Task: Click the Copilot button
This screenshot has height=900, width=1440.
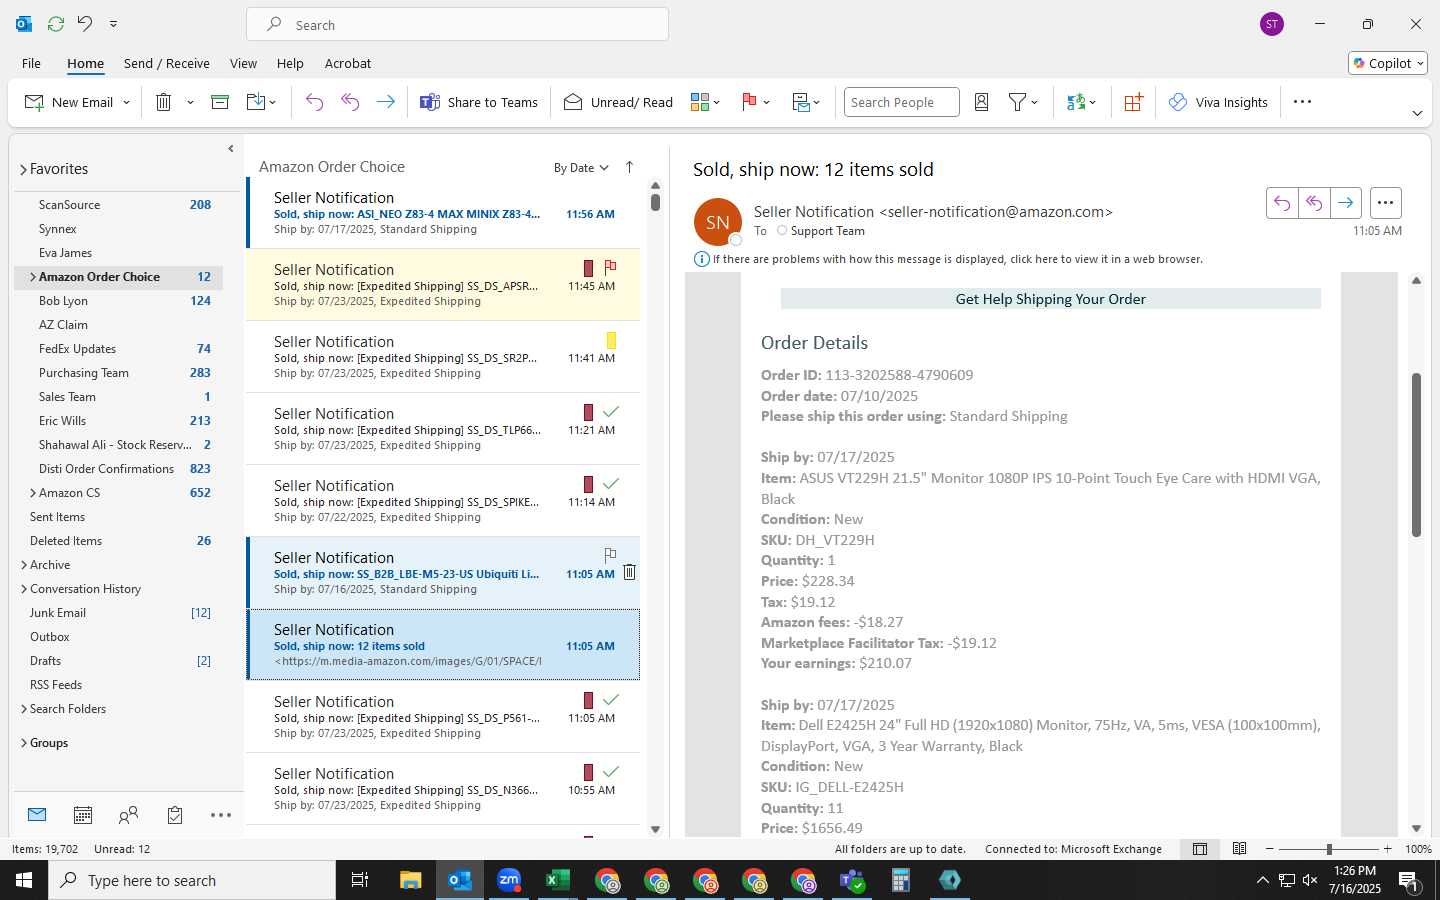Action: pyautogui.click(x=1388, y=63)
